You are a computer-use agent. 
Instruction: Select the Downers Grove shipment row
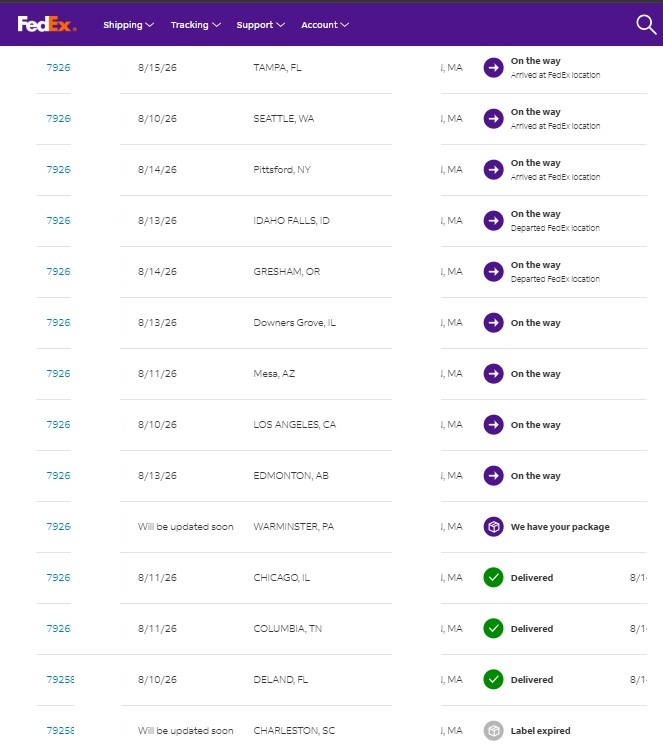pos(341,323)
